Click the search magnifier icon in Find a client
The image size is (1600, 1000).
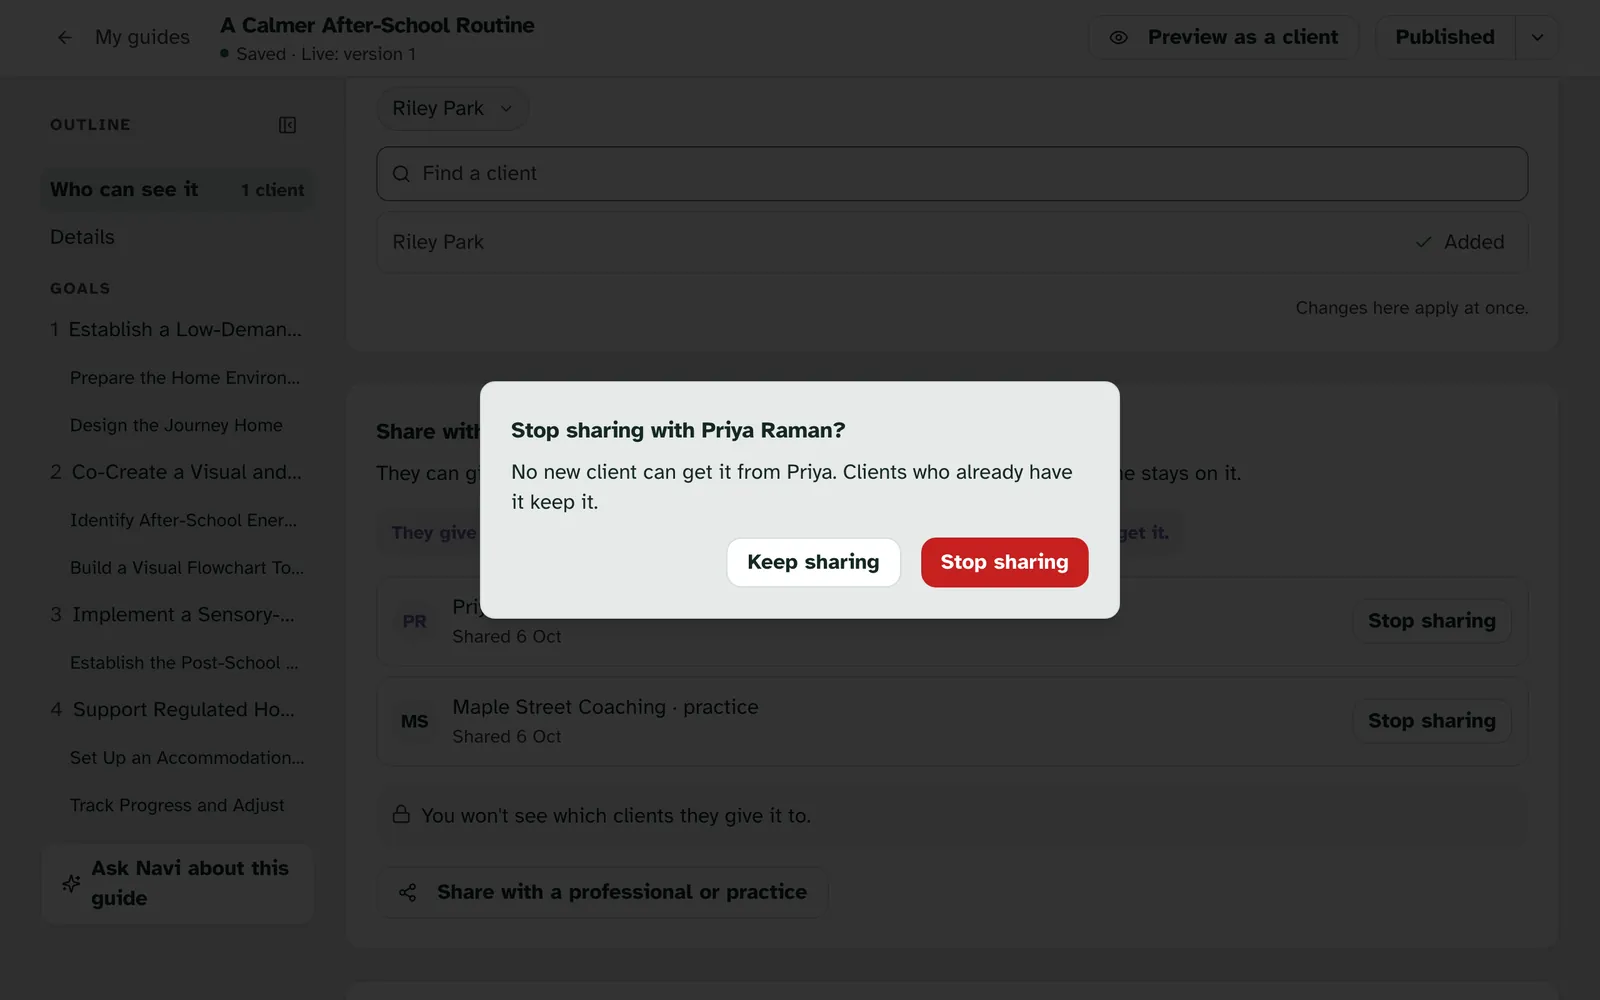click(x=401, y=174)
